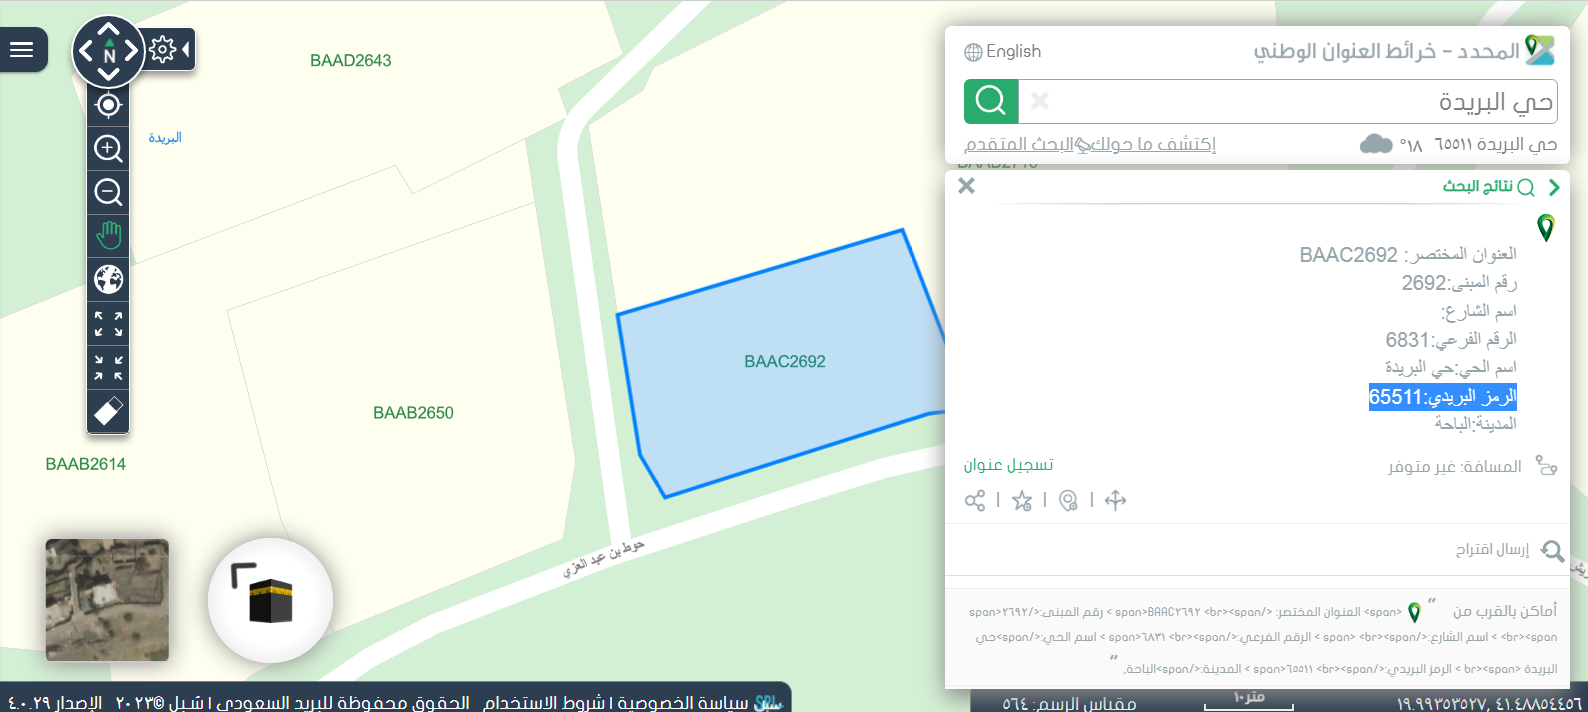
Task: Clear search text with X icon
Action: tap(1040, 101)
